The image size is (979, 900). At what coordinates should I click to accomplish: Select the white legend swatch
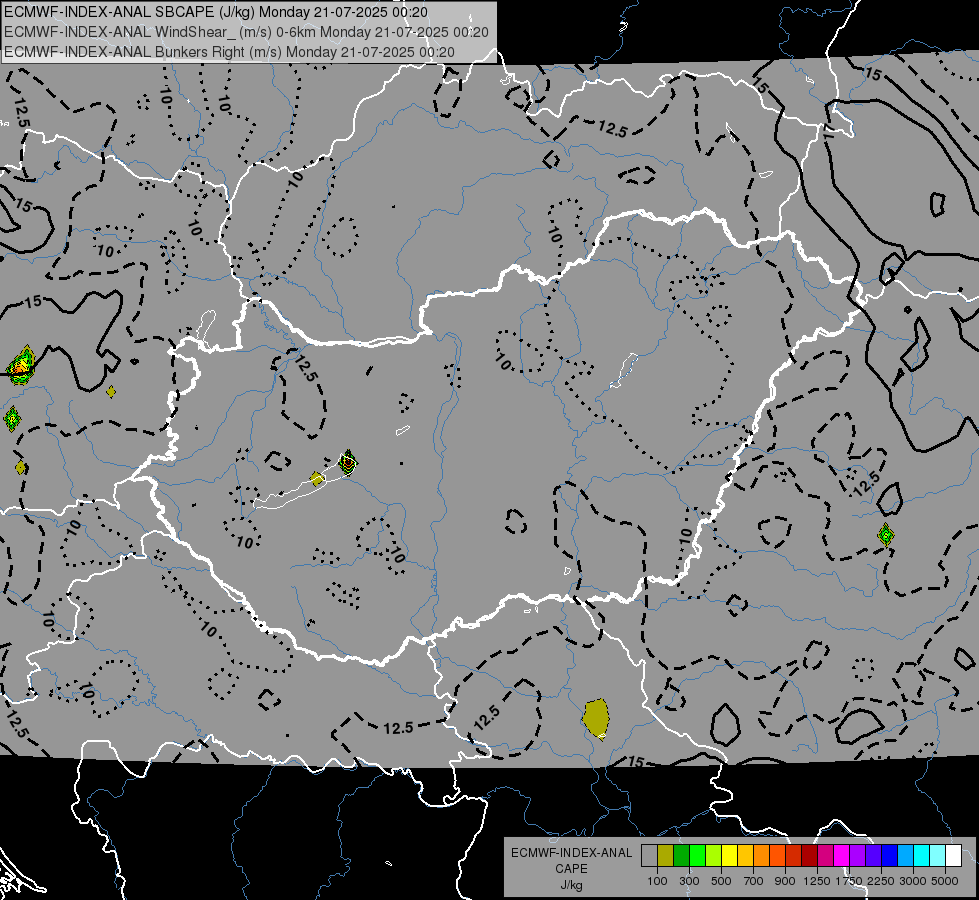point(953,856)
